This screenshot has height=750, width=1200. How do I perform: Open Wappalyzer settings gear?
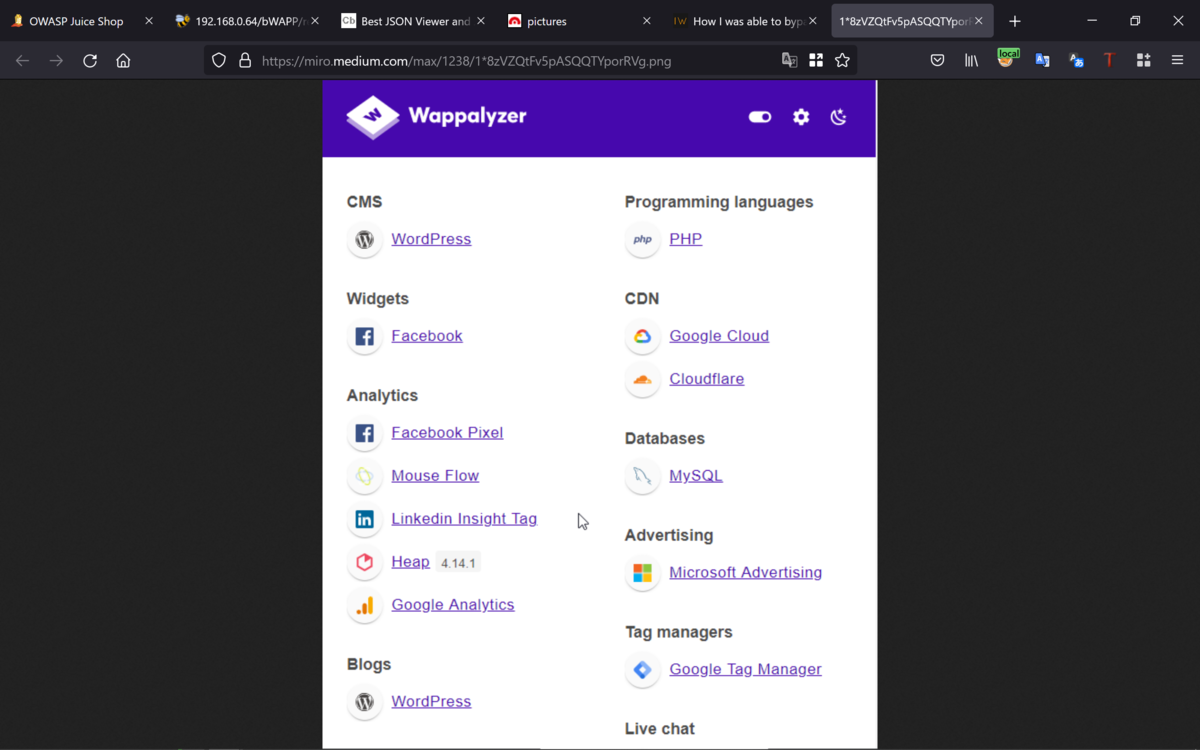coord(801,117)
